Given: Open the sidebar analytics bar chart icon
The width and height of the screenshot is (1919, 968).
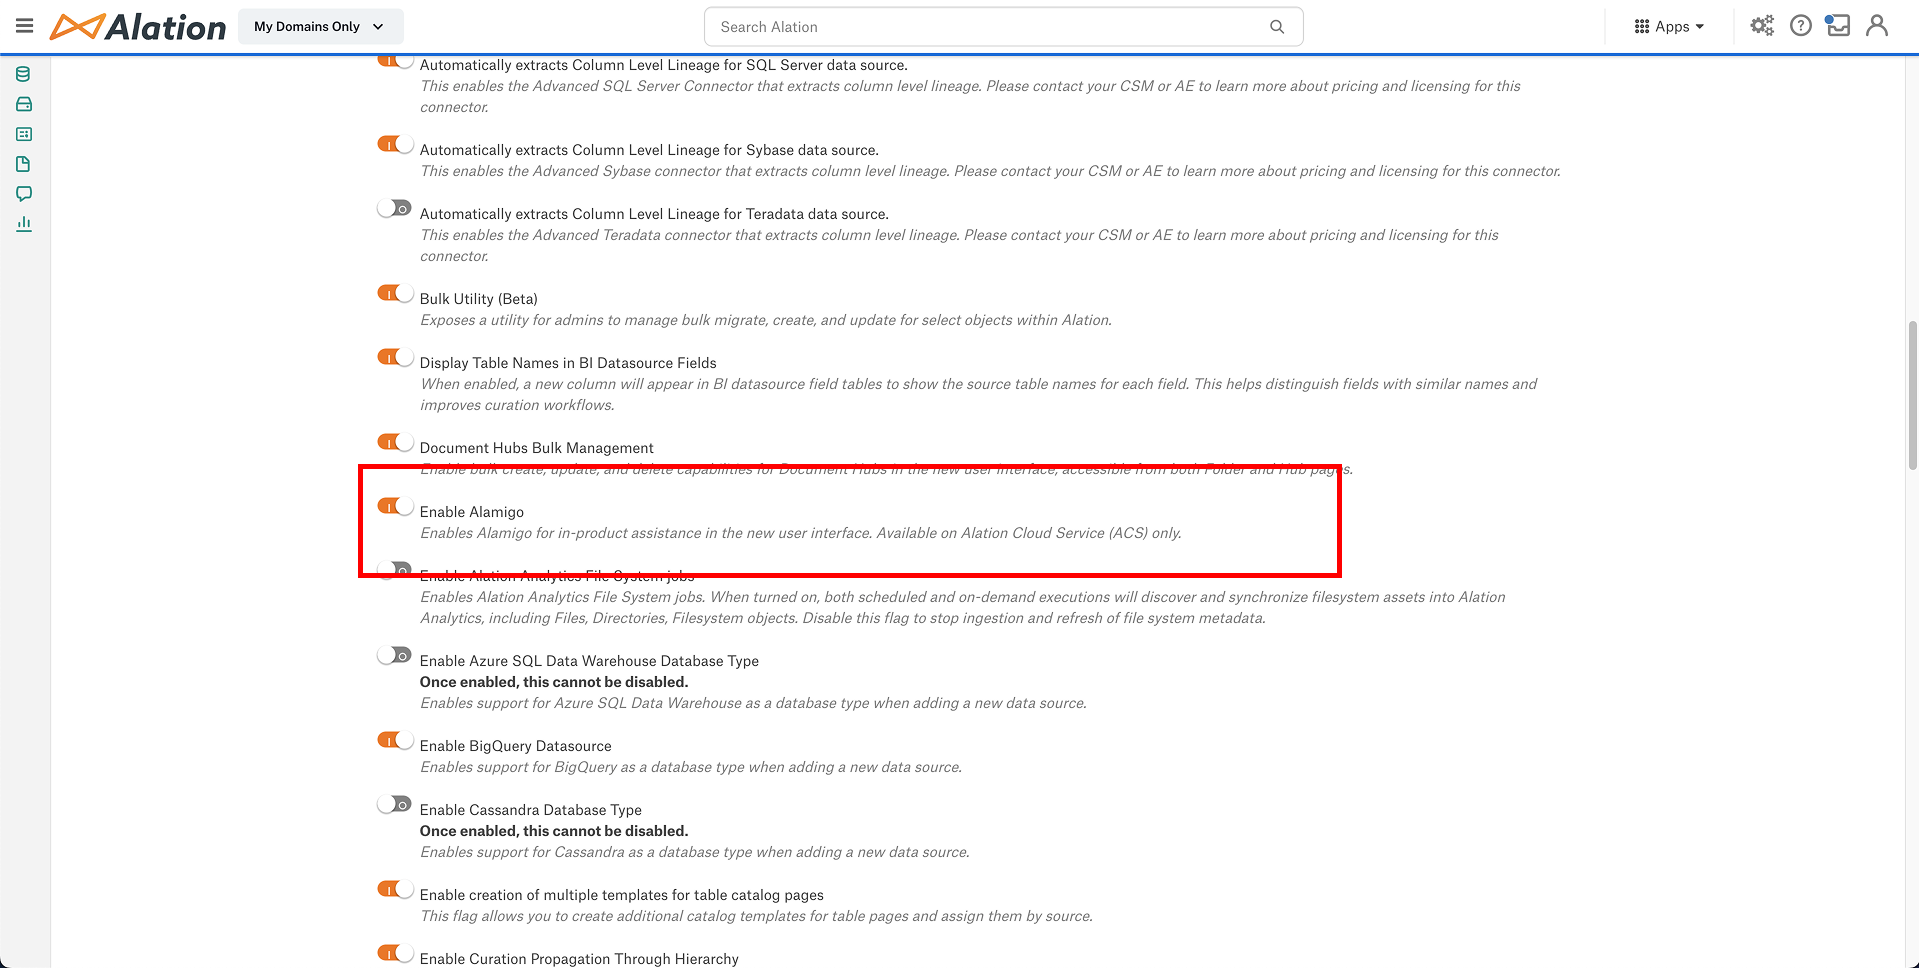Looking at the screenshot, I should 24,224.
